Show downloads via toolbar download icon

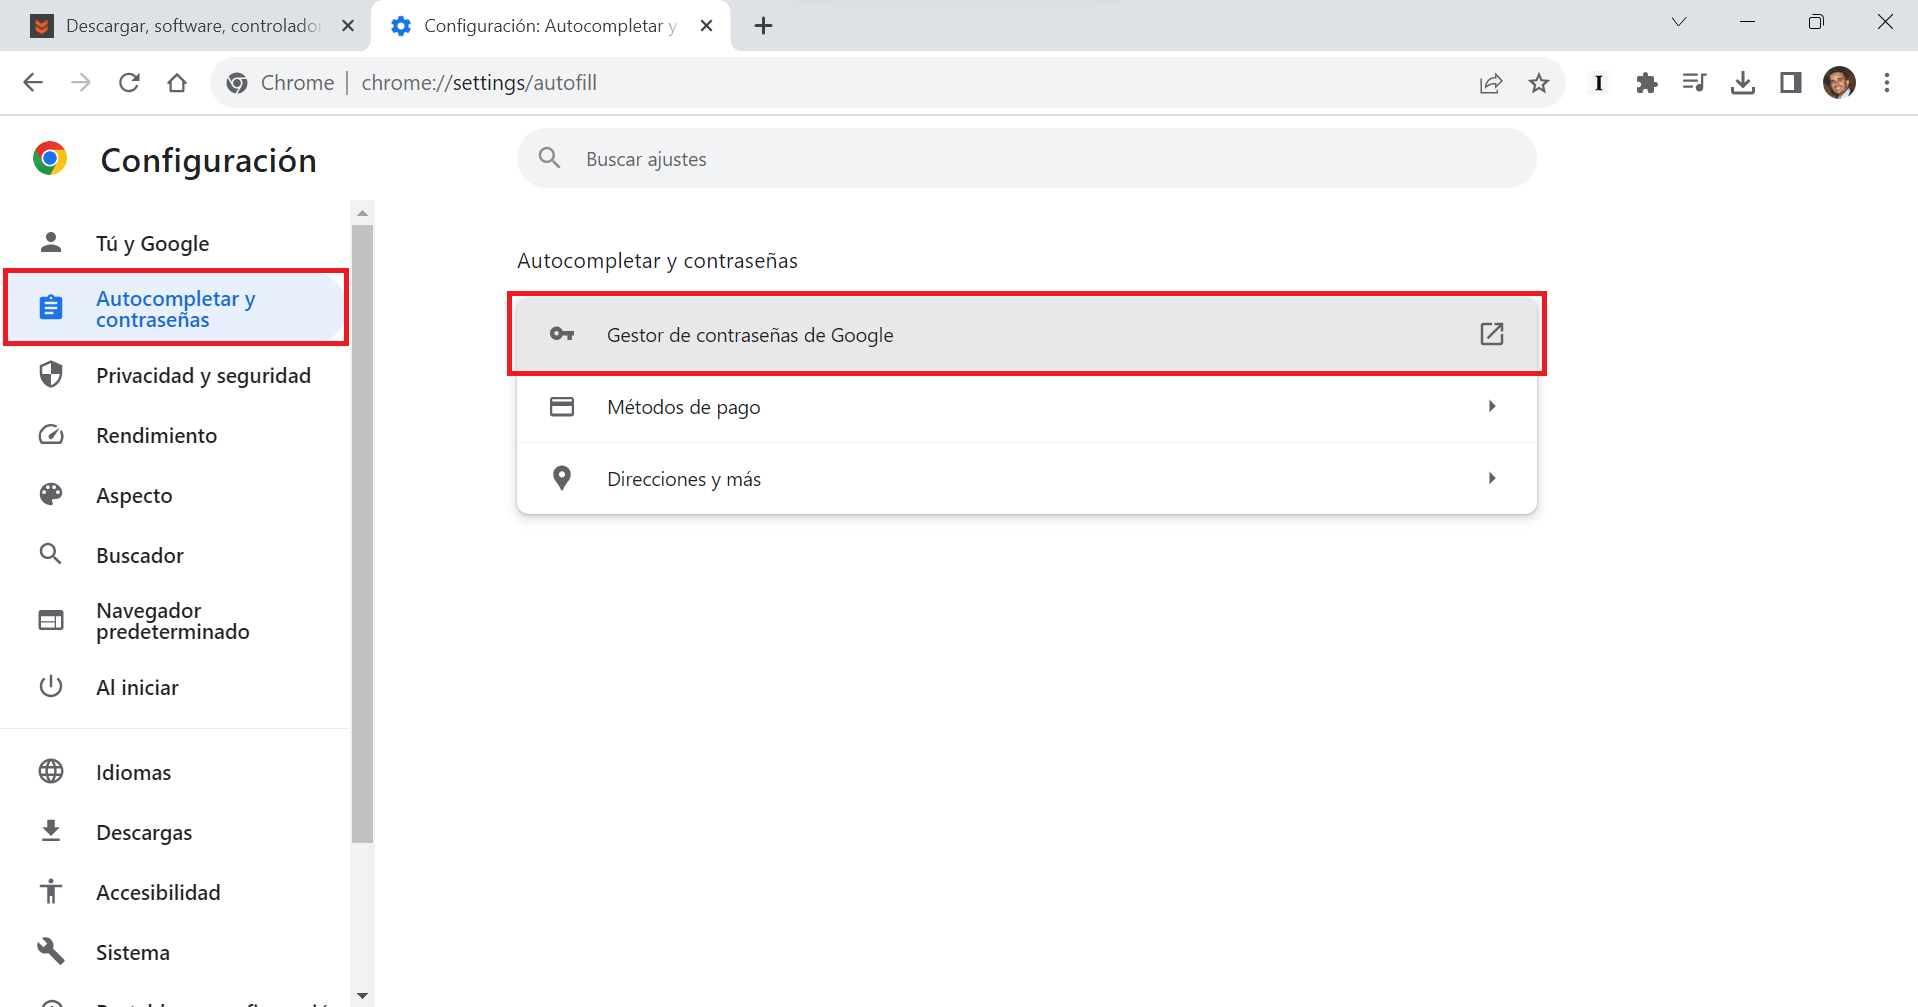(x=1743, y=83)
